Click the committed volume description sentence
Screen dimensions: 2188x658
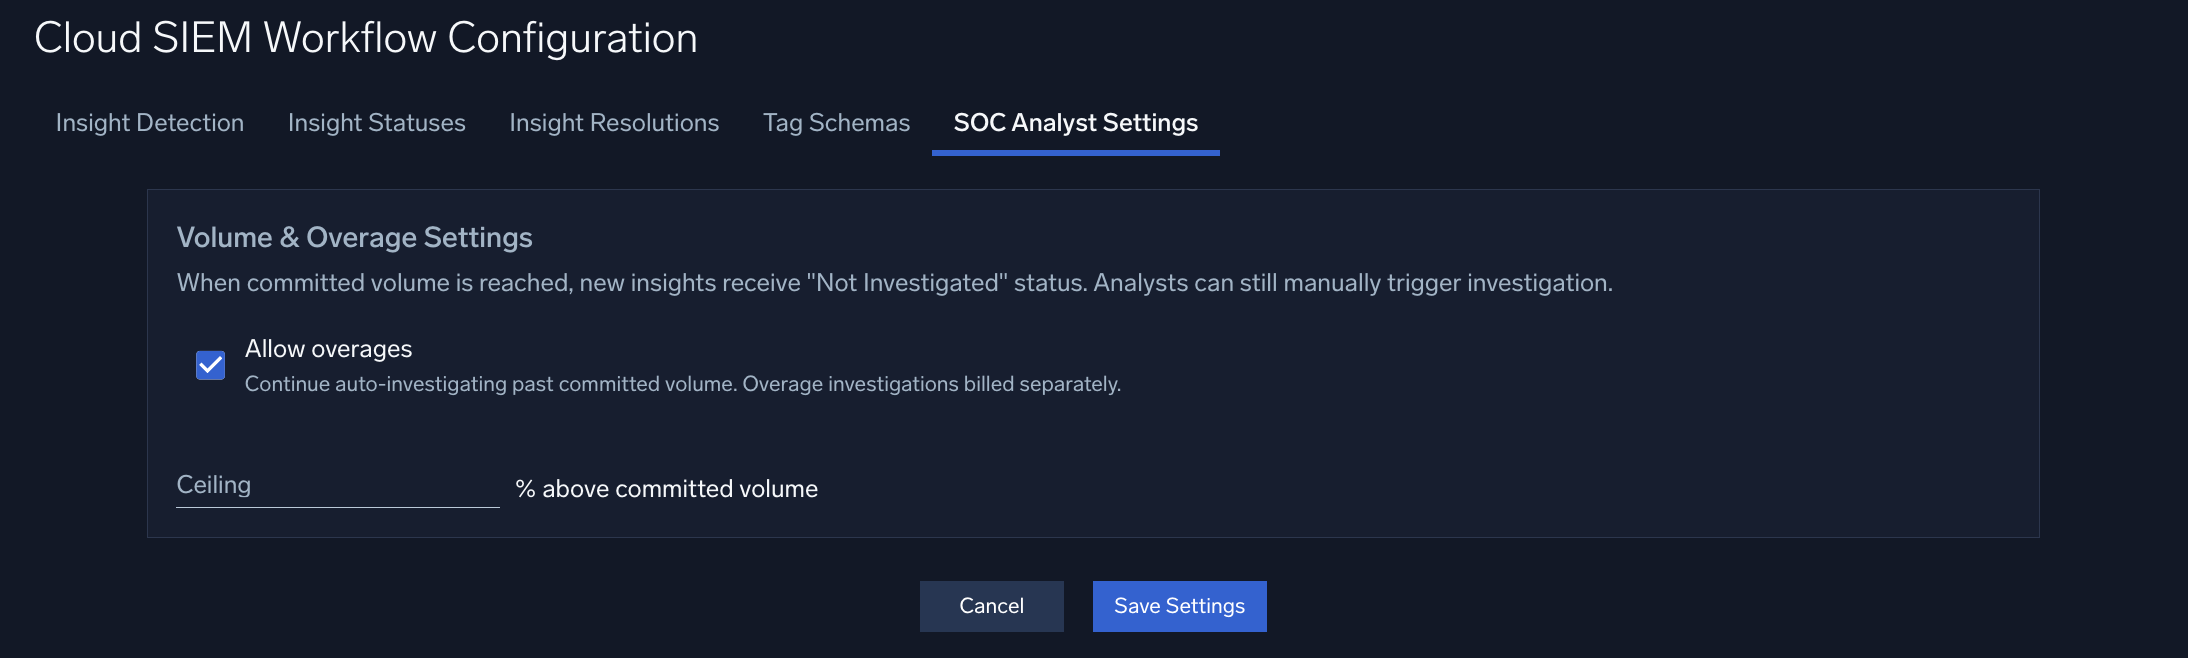pos(895,283)
